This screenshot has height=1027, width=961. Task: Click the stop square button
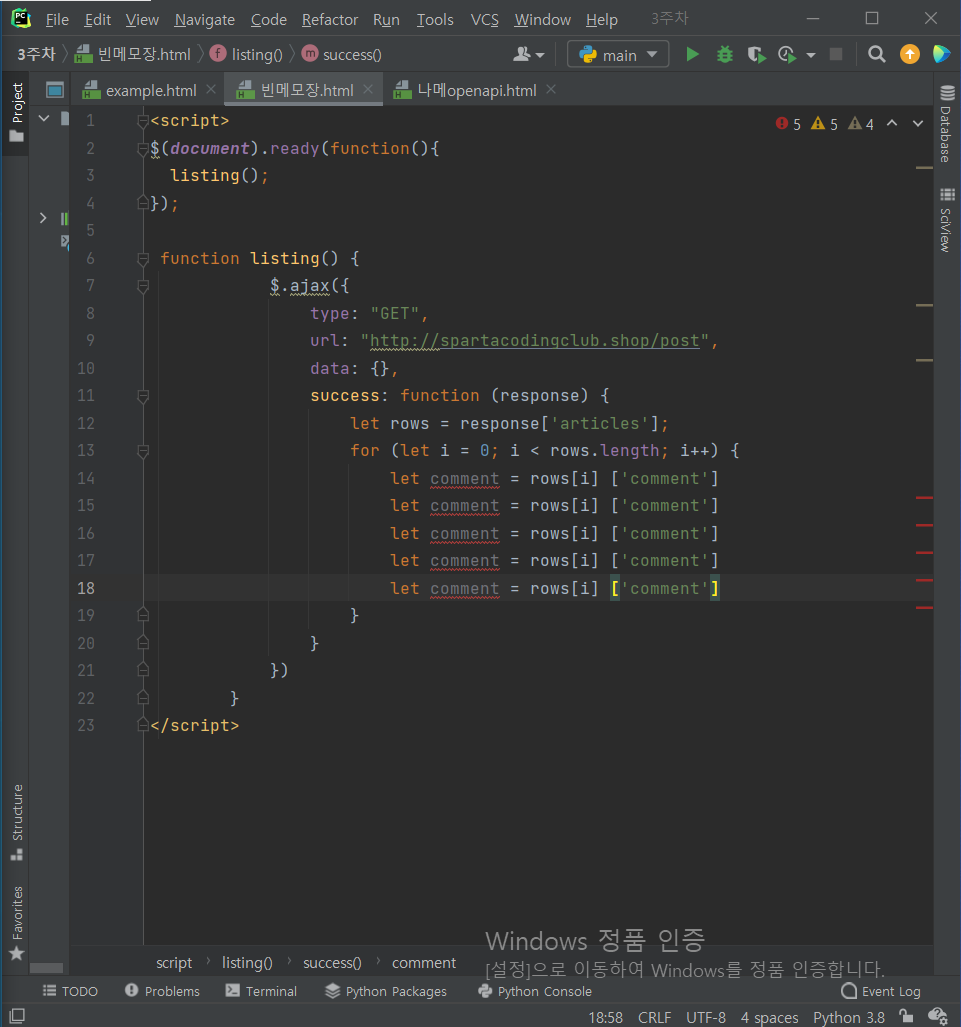[x=836, y=54]
